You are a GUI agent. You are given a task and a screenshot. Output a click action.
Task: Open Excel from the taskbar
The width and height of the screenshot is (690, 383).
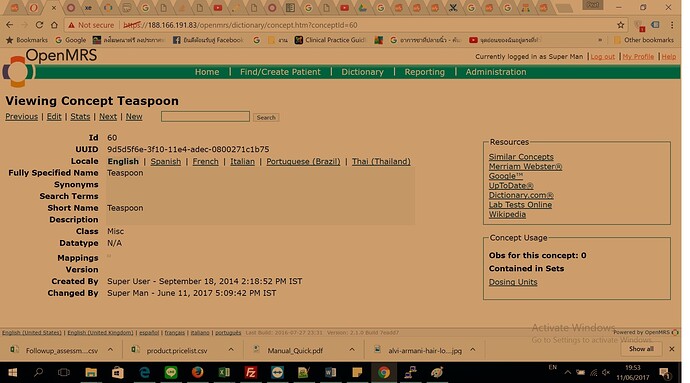click(224, 372)
